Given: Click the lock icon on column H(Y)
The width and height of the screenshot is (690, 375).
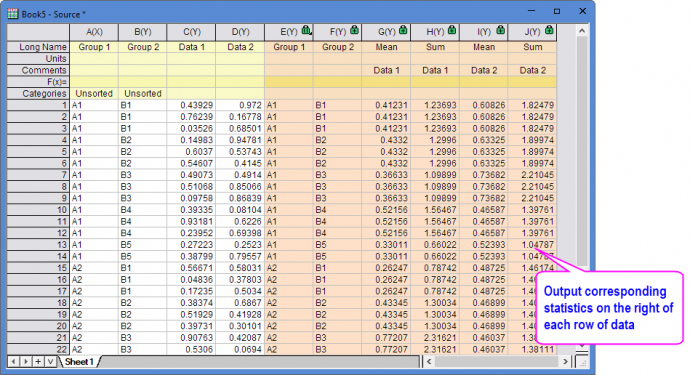Looking at the screenshot, I should coord(452,30).
